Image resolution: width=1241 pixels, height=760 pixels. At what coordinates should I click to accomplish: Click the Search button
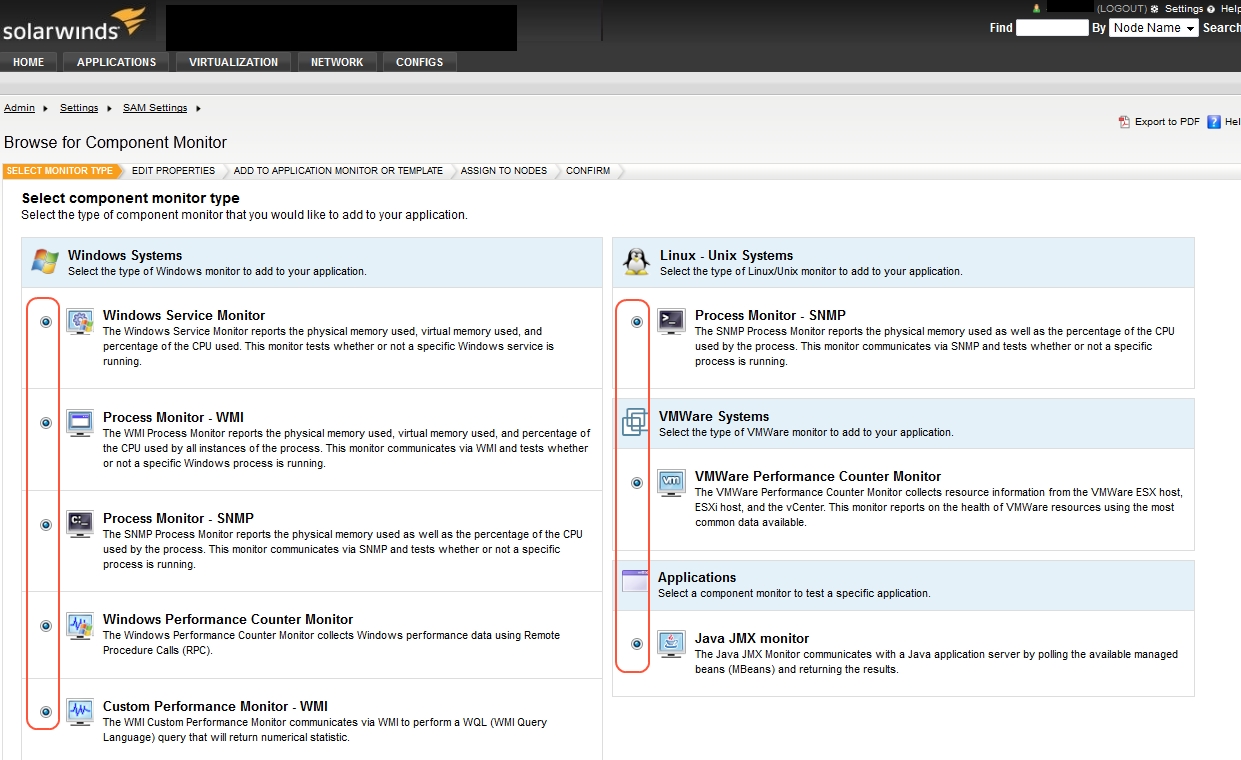(x=1221, y=28)
